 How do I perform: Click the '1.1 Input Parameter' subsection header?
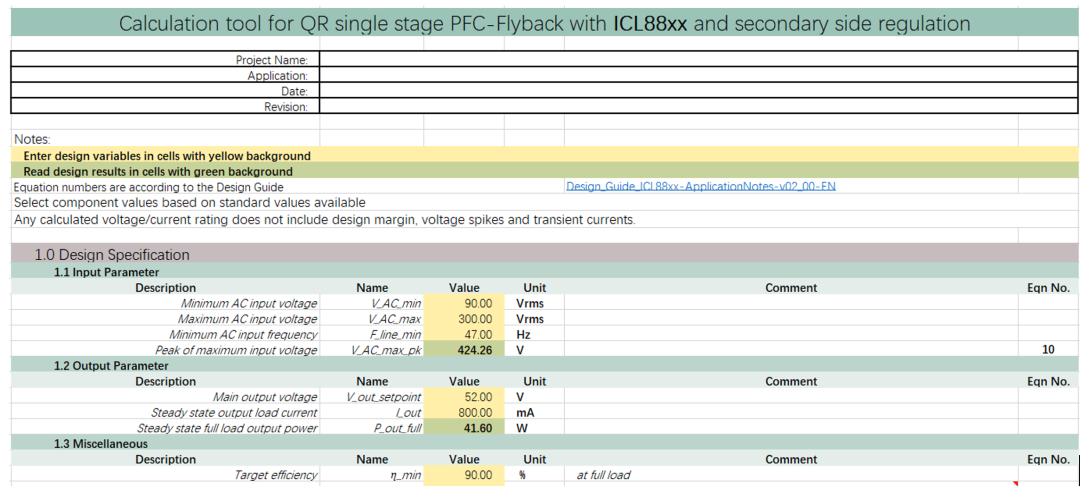tap(106, 272)
